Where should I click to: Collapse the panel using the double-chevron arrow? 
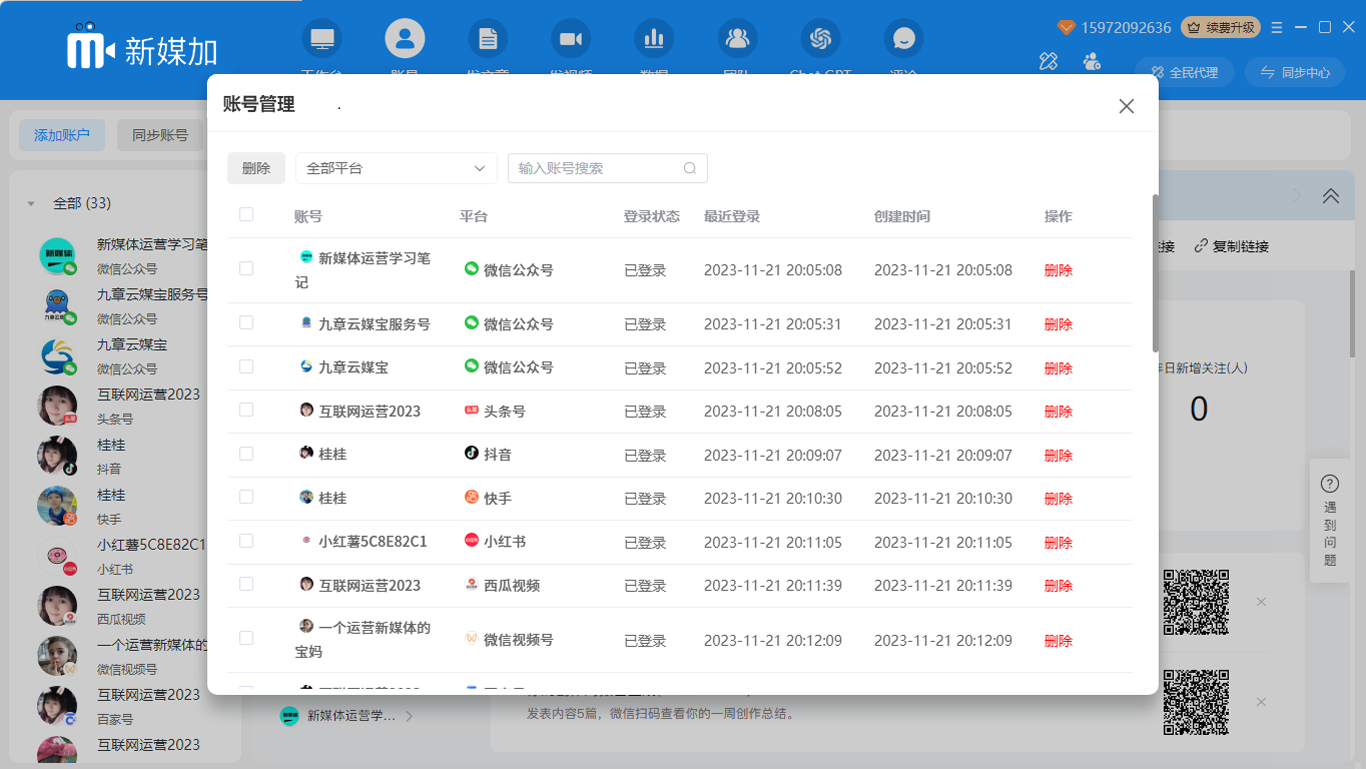(1330, 196)
